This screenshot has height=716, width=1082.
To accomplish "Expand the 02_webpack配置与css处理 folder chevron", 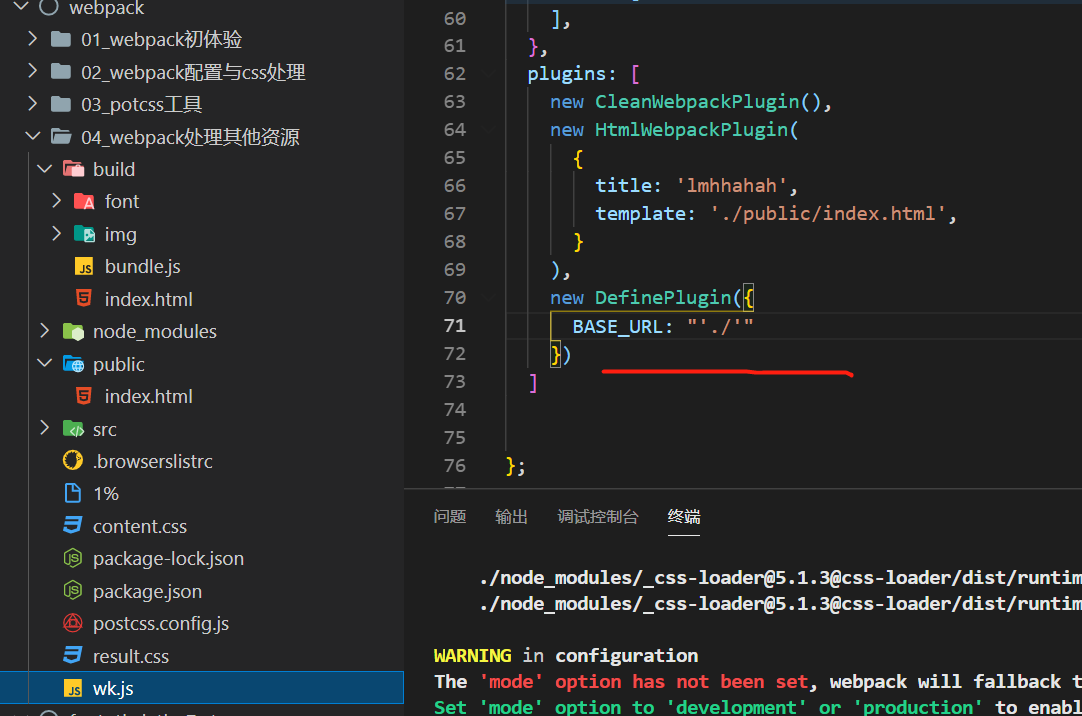I will tap(32, 71).
